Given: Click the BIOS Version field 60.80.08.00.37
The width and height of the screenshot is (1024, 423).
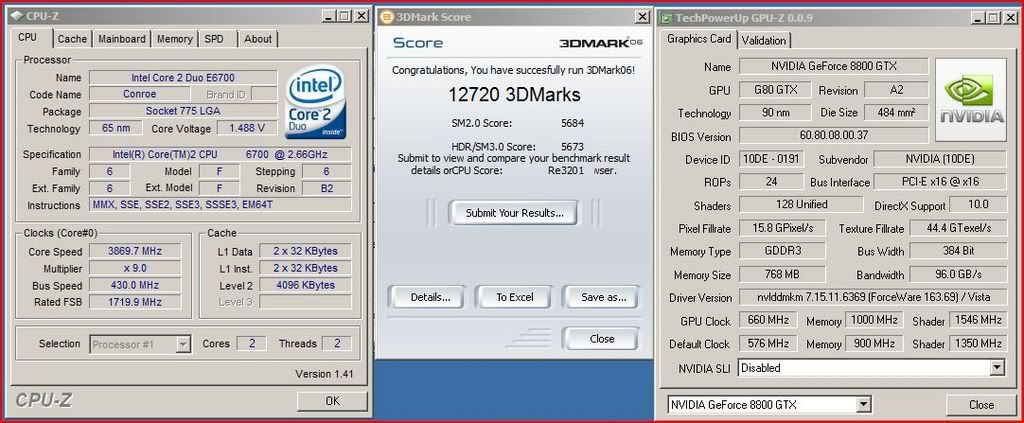Looking at the screenshot, I should pyautogui.click(x=833, y=136).
